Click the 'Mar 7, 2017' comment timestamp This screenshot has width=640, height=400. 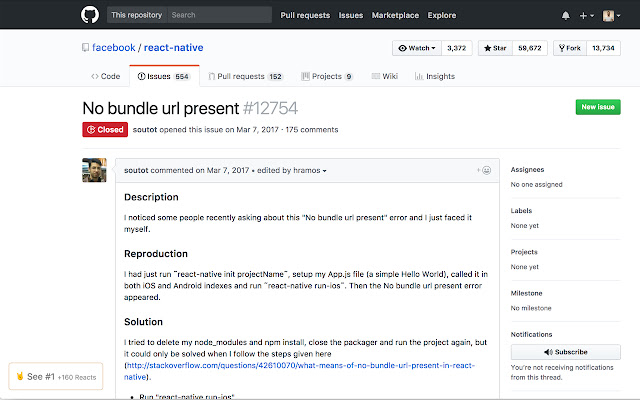(x=228, y=170)
